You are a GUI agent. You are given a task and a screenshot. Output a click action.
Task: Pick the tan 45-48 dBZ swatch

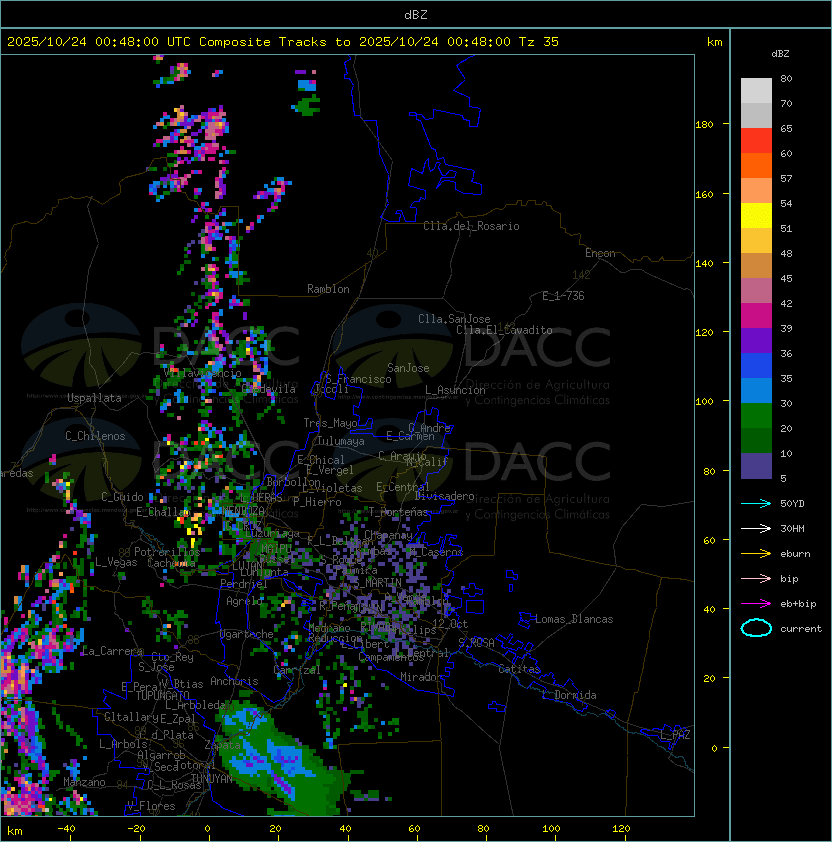[x=756, y=266]
